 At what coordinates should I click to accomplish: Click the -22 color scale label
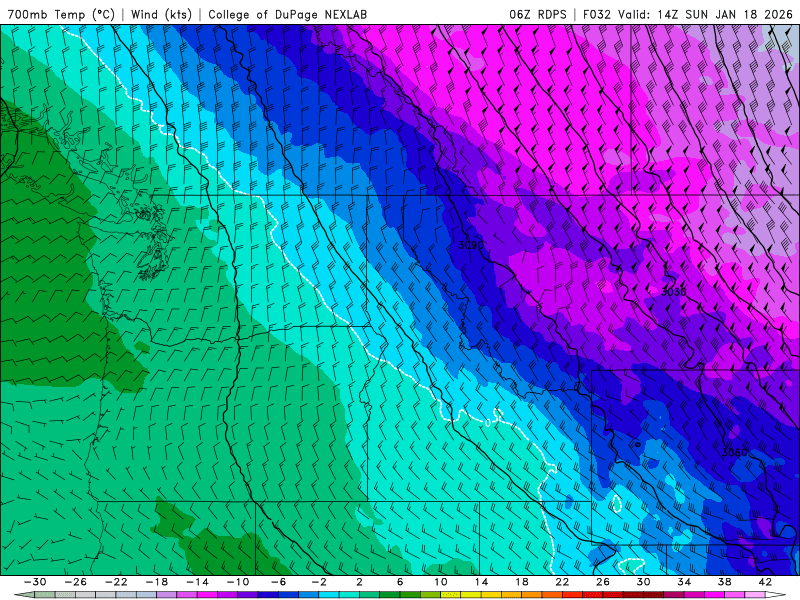coord(116,582)
